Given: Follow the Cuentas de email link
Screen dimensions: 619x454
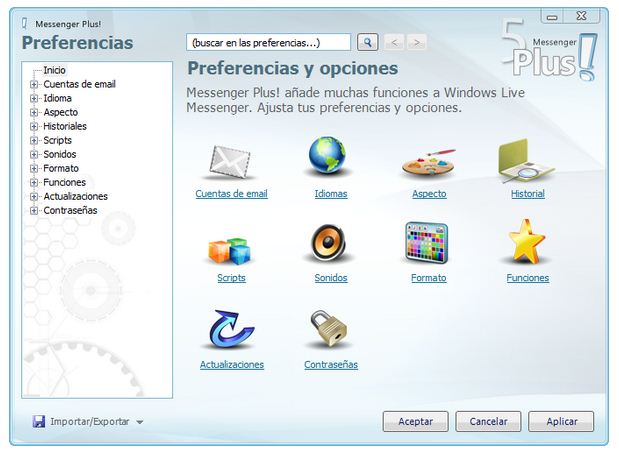Looking at the screenshot, I should point(231,194).
